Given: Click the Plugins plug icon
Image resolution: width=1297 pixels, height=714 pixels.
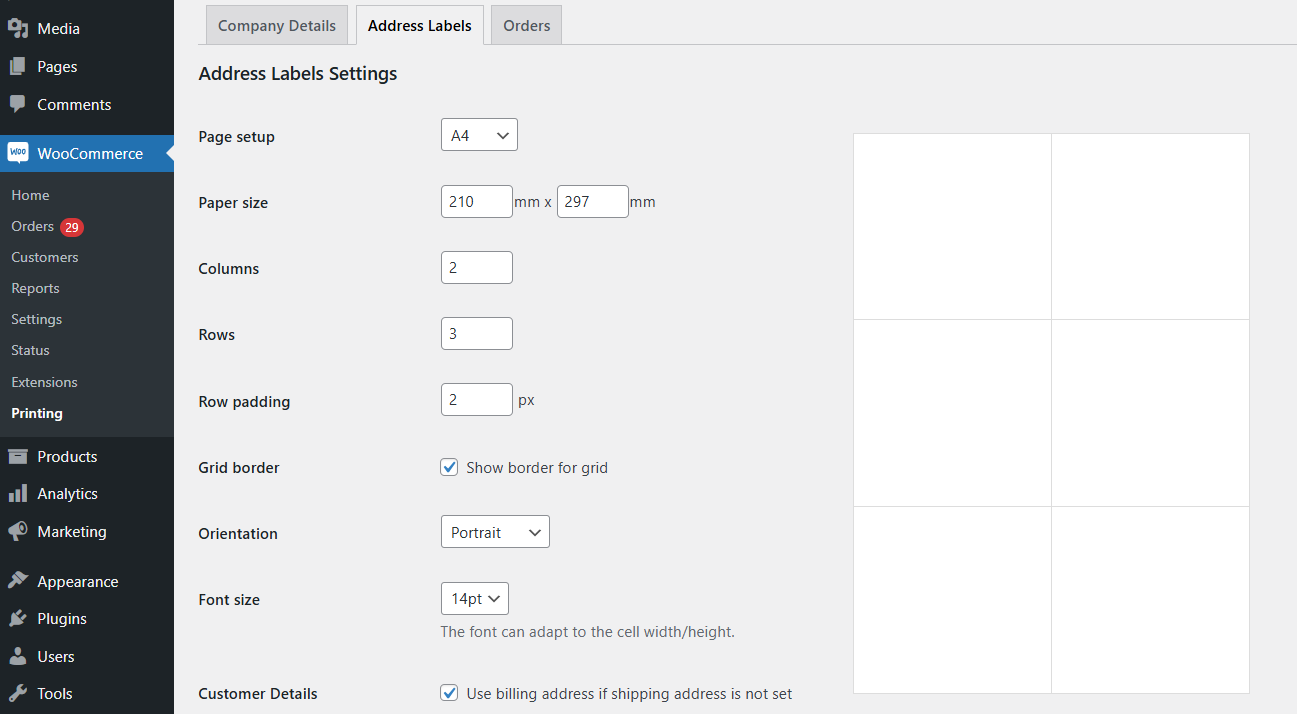Looking at the screenshot, I should [18, 619].
